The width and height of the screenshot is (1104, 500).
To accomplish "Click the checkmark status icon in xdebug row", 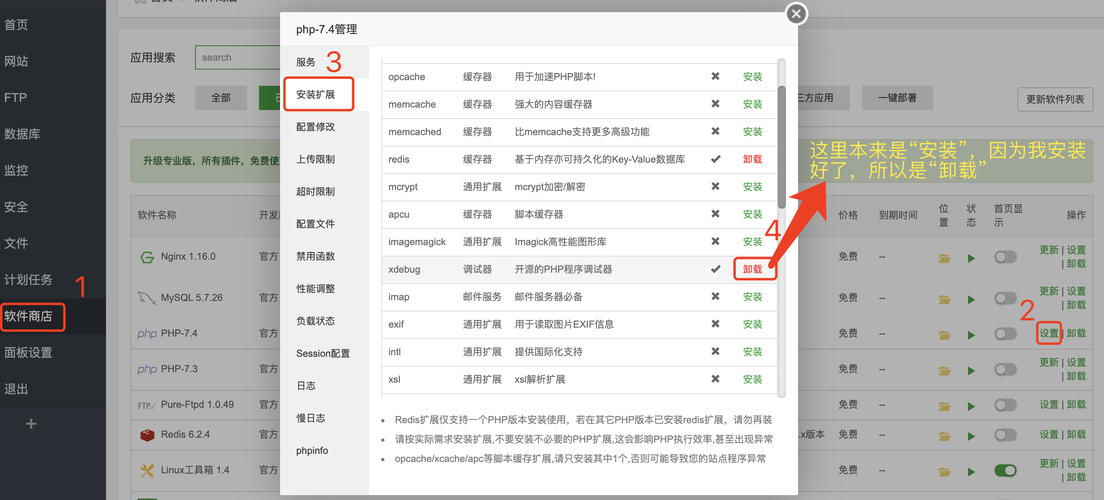I will (715, 269).
